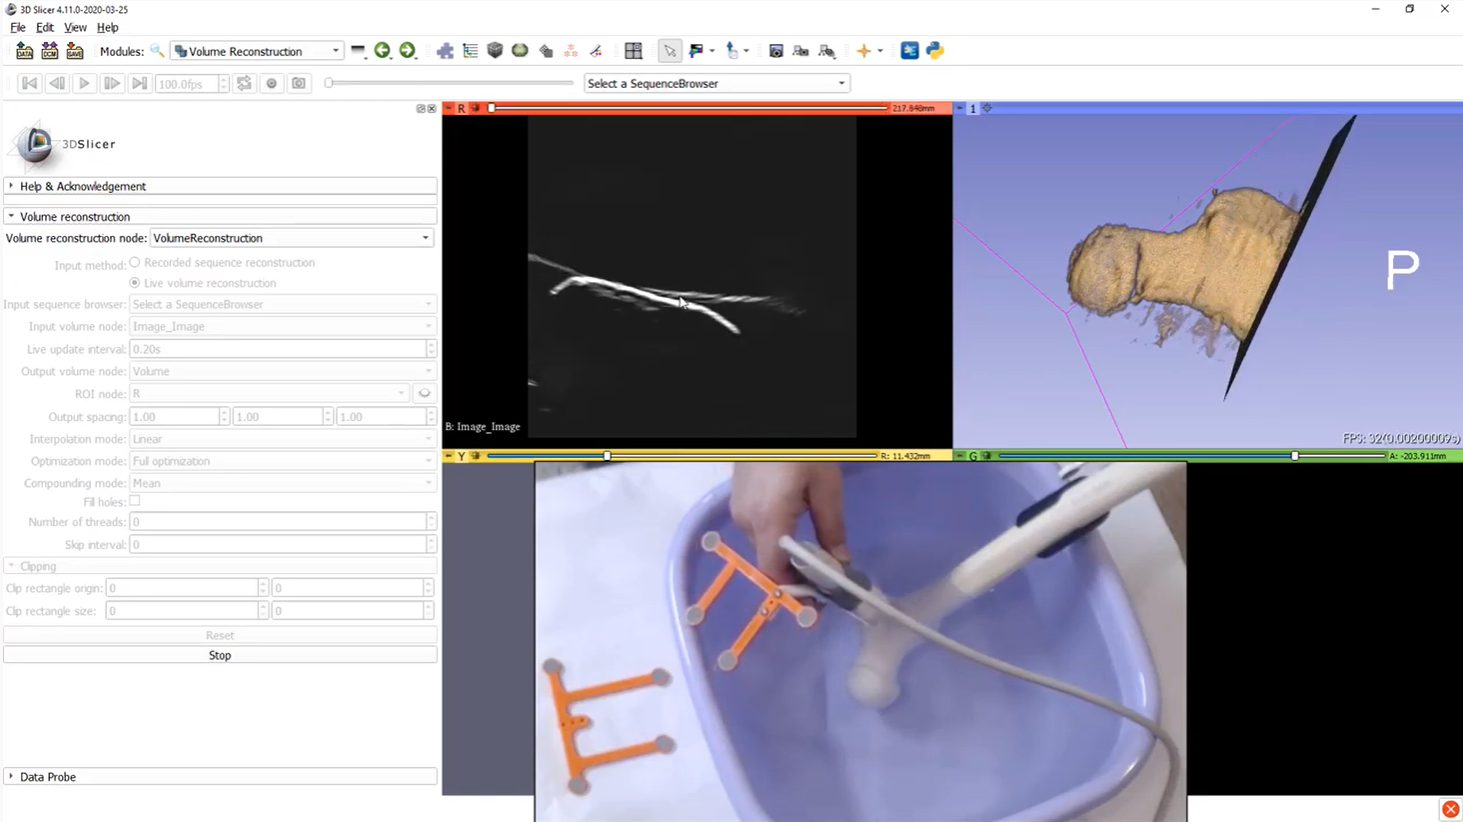1463x822 pixels.
Task: Click the Save scene icon
Action: 75,51
